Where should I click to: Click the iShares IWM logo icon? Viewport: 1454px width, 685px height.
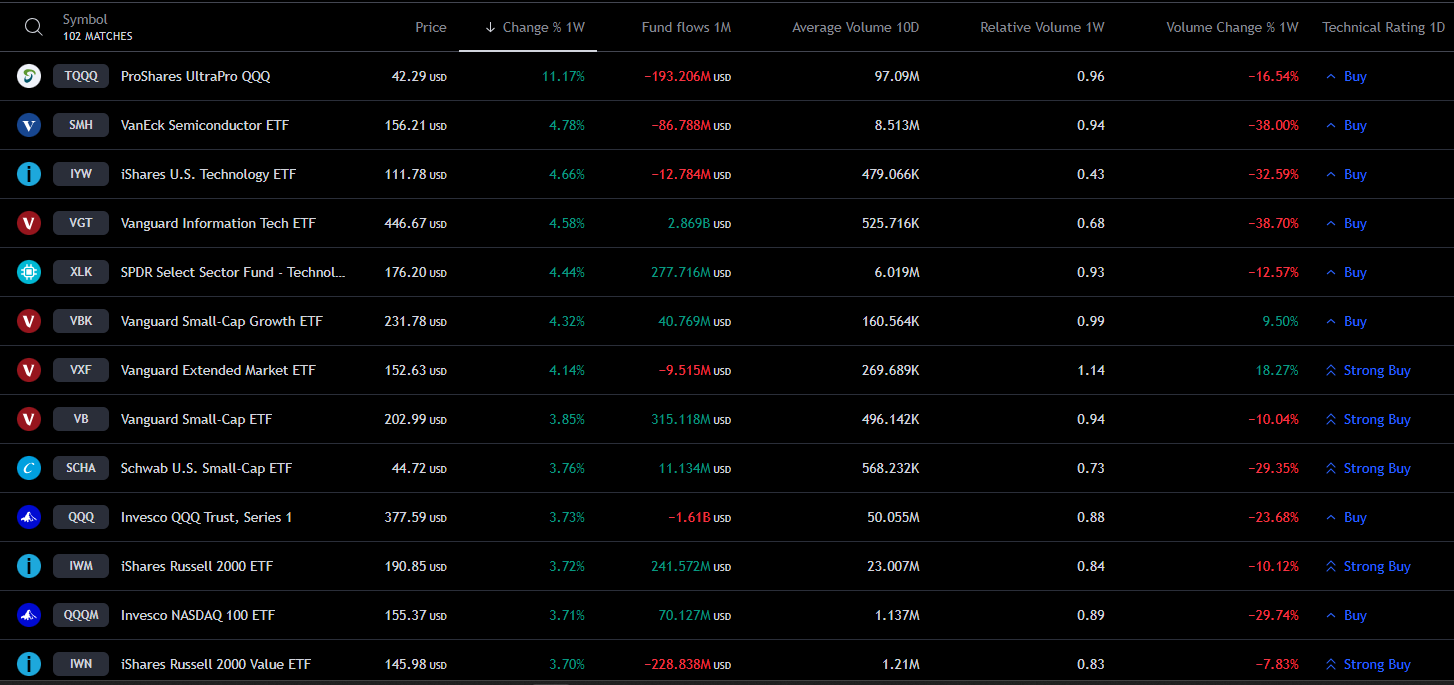29,566
